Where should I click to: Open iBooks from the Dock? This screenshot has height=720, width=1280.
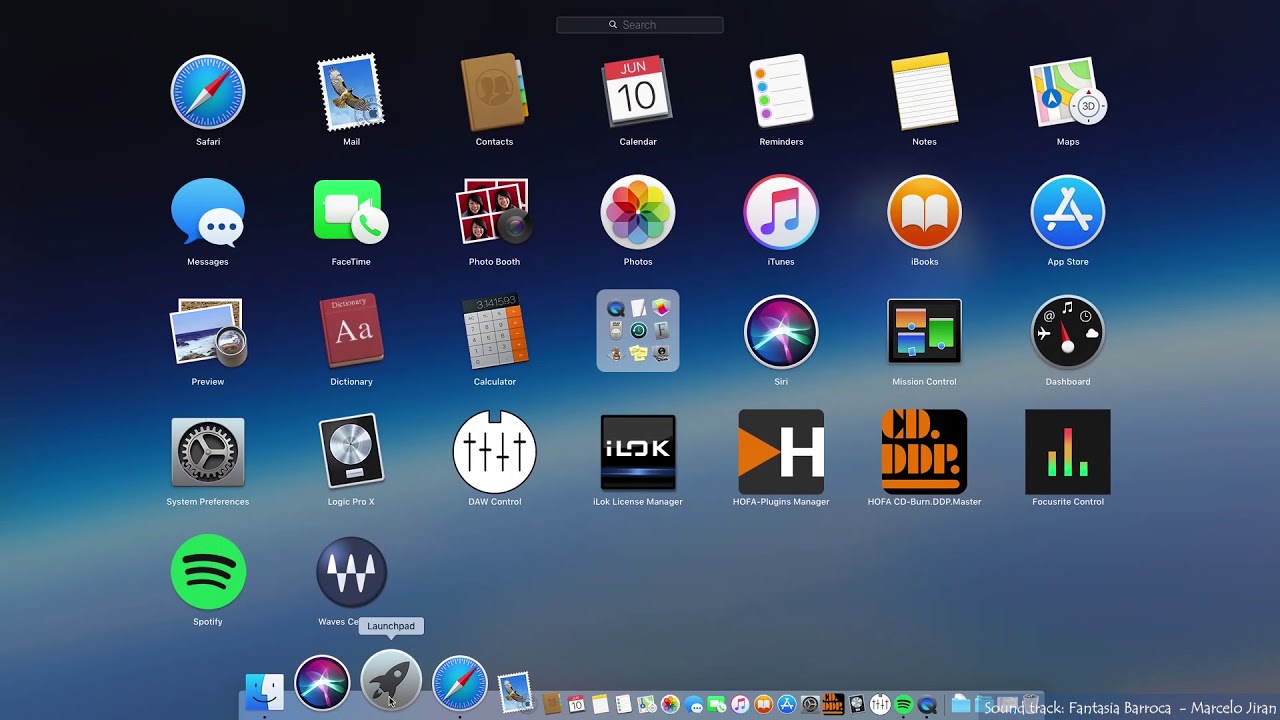click(x=764, y=705)
